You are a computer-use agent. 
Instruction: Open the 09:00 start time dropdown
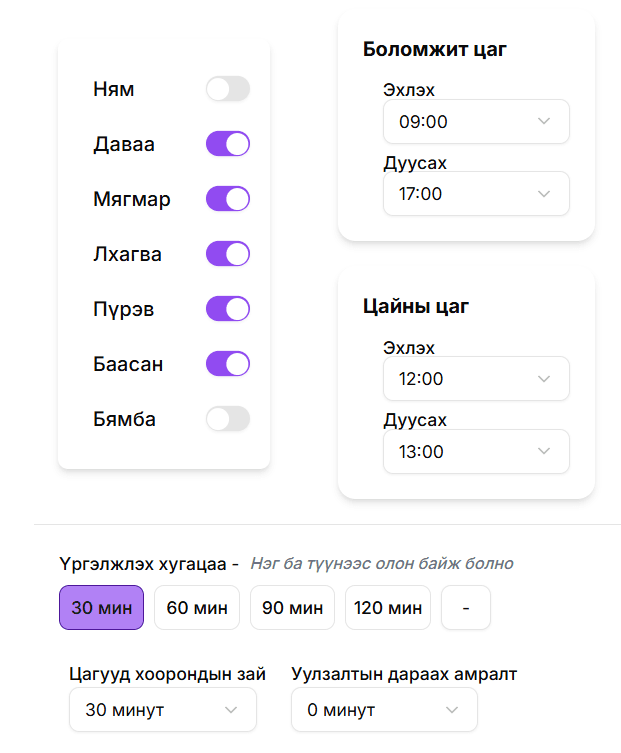(x=475, y=122)
